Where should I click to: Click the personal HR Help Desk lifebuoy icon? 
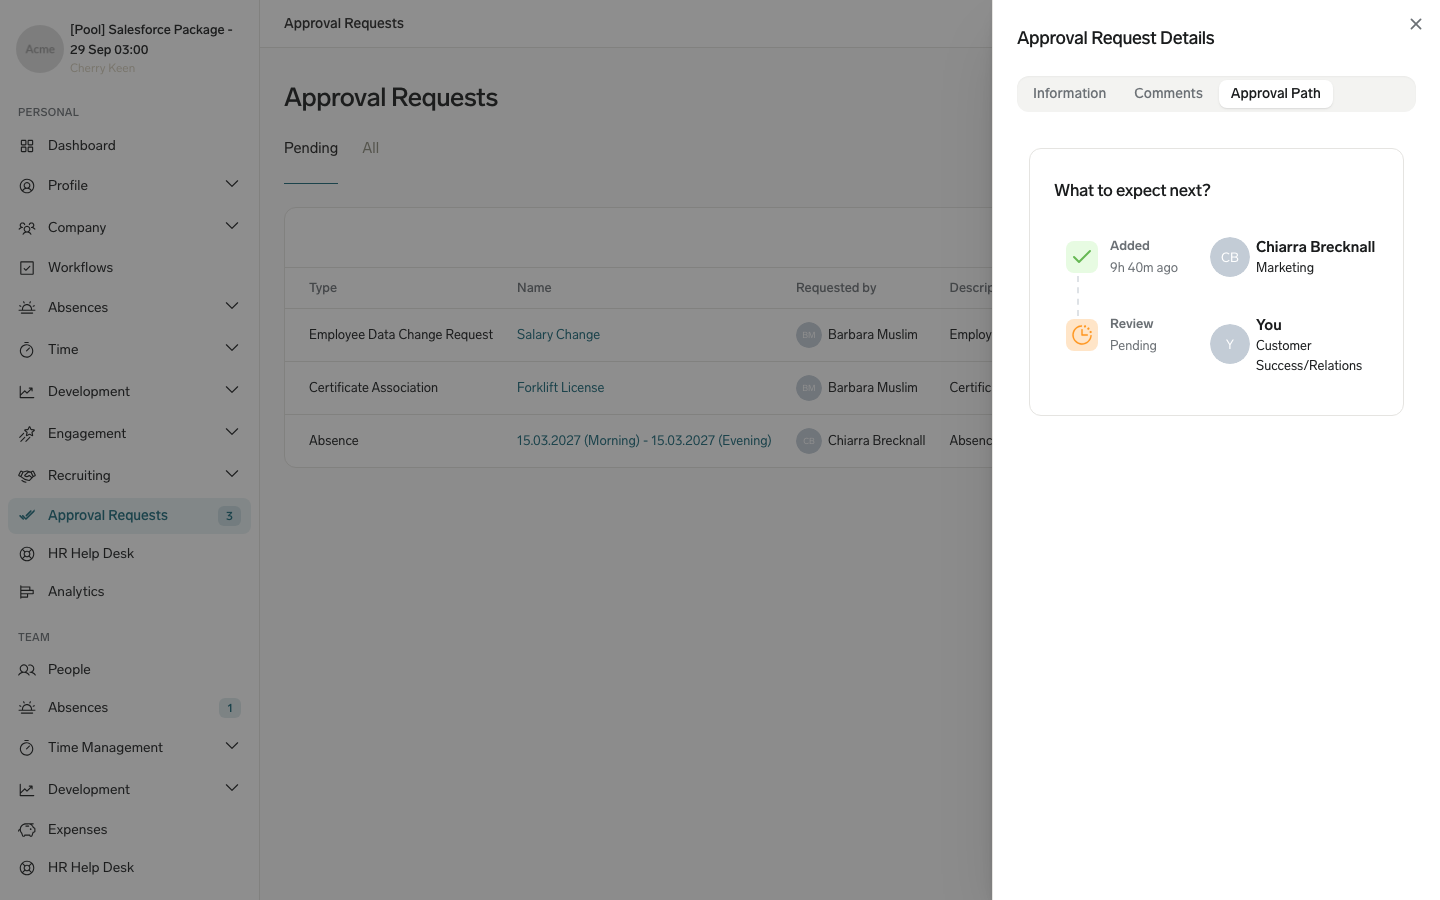[x=27, y=554]
